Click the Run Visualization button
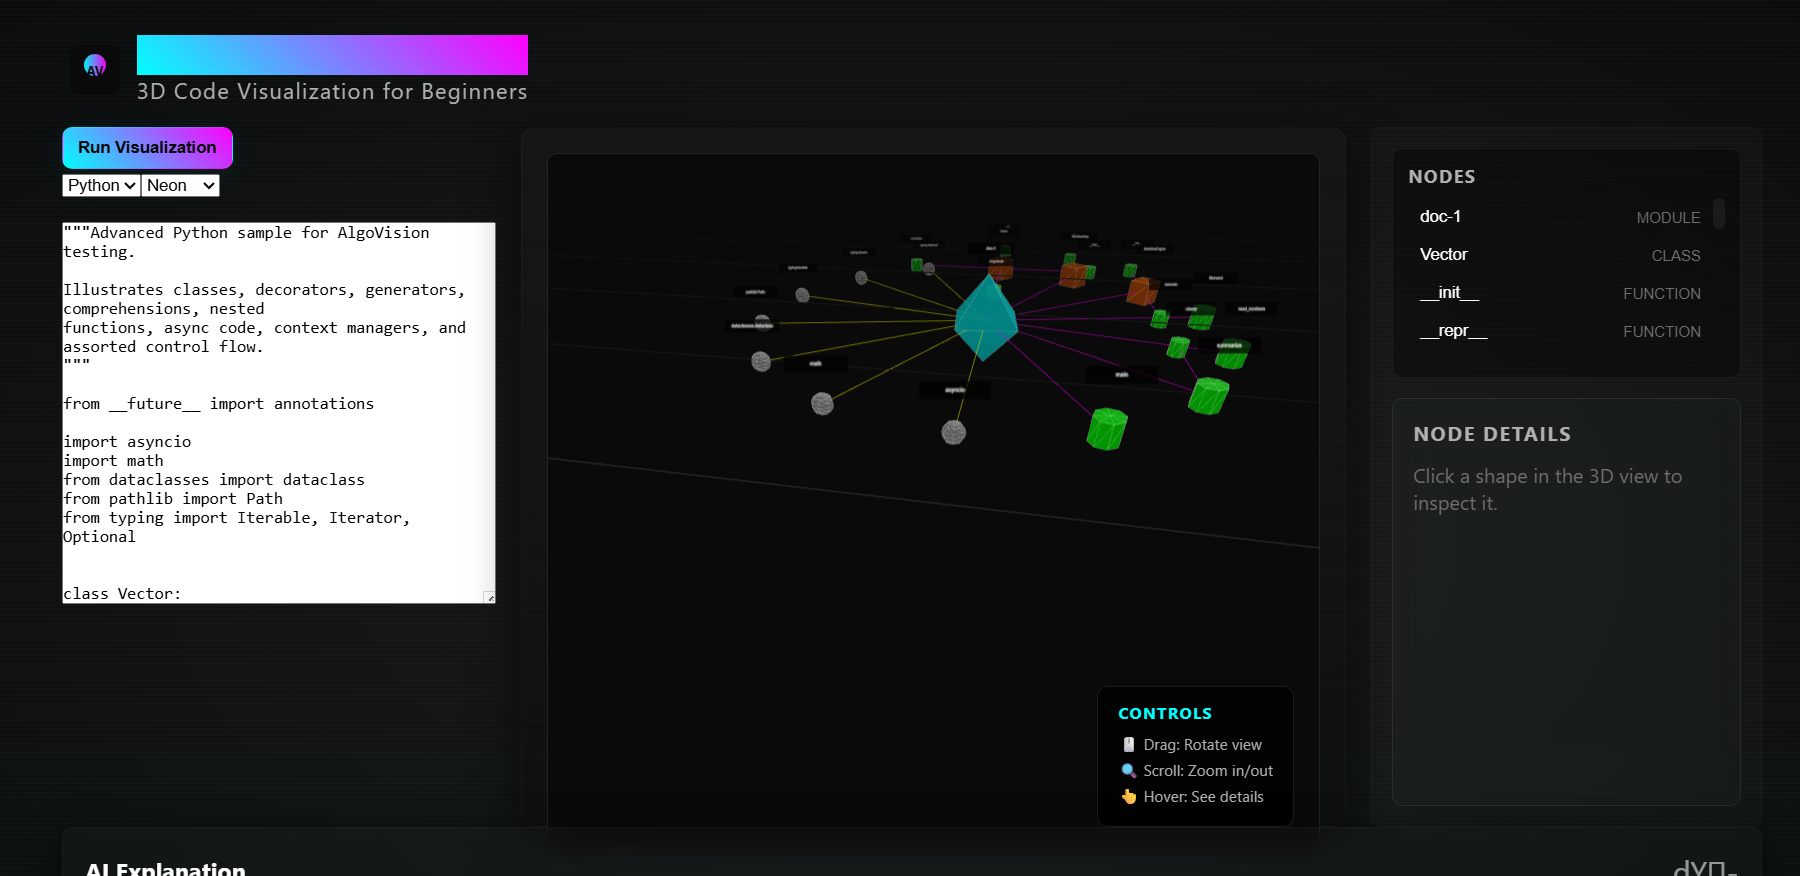The image size is (1800, 876). click(x=147, y=148)
